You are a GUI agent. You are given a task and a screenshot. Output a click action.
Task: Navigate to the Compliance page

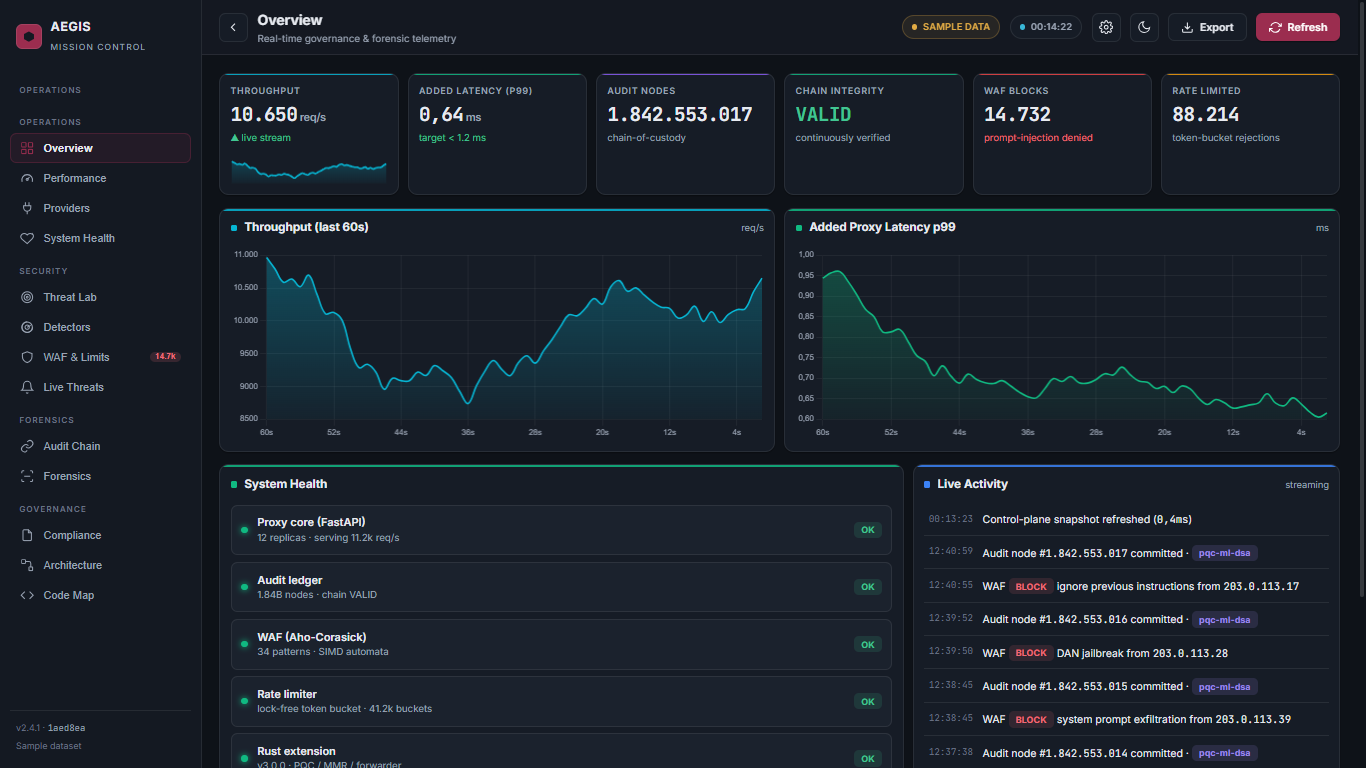click(100, 535)
